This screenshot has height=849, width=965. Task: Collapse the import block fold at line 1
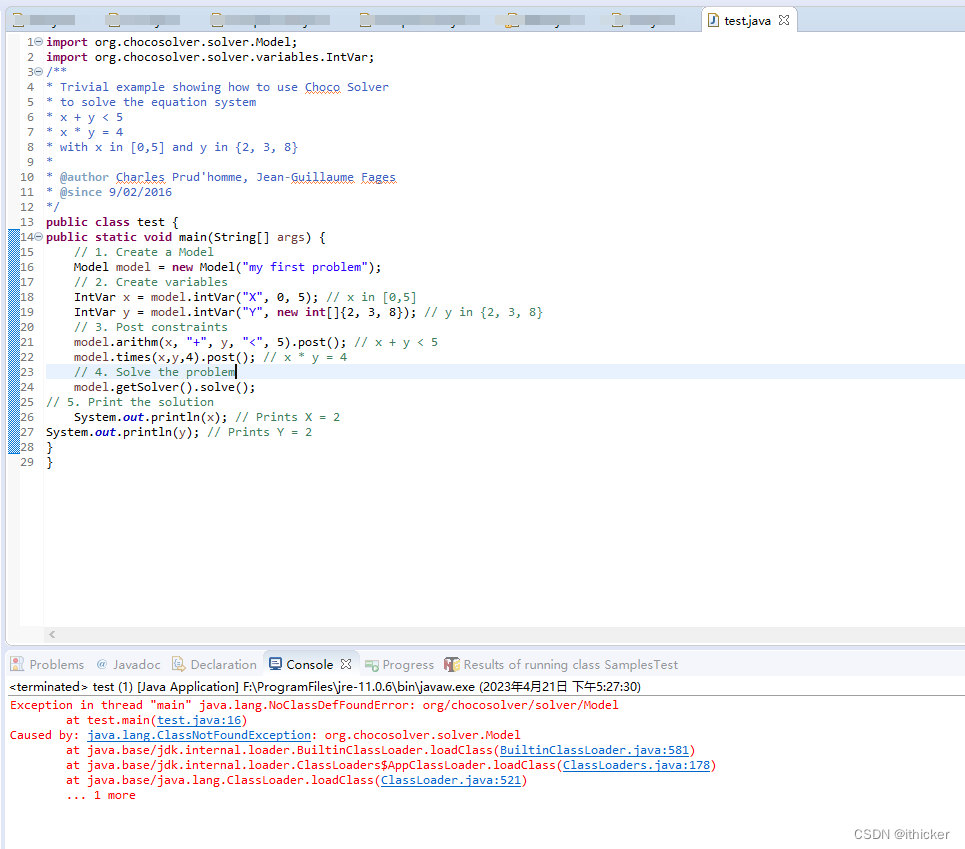pyautogui.click(x=38, y=42)
